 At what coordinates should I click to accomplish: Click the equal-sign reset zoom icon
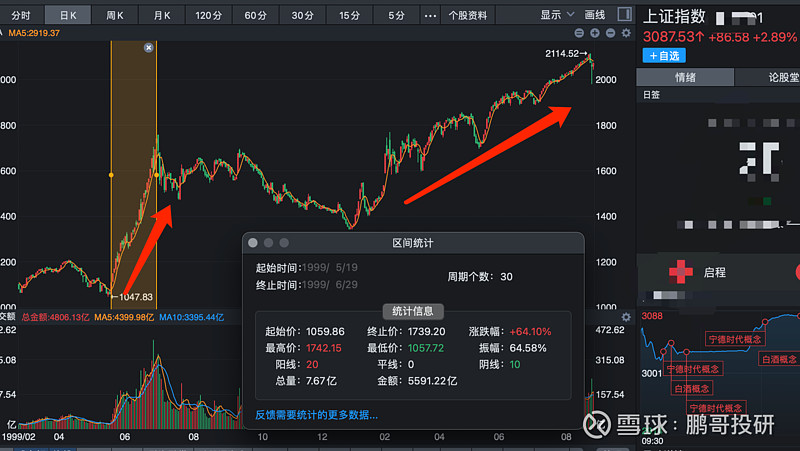point(579,33)
